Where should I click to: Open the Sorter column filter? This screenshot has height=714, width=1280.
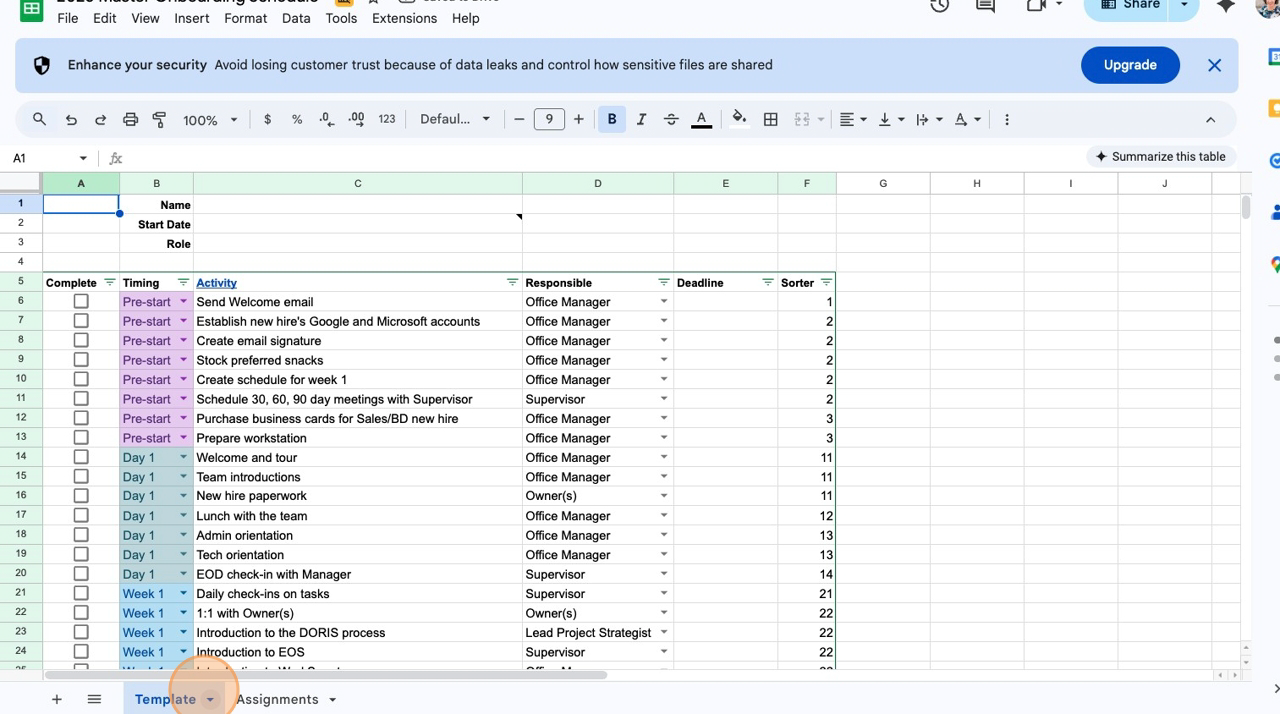826,283
